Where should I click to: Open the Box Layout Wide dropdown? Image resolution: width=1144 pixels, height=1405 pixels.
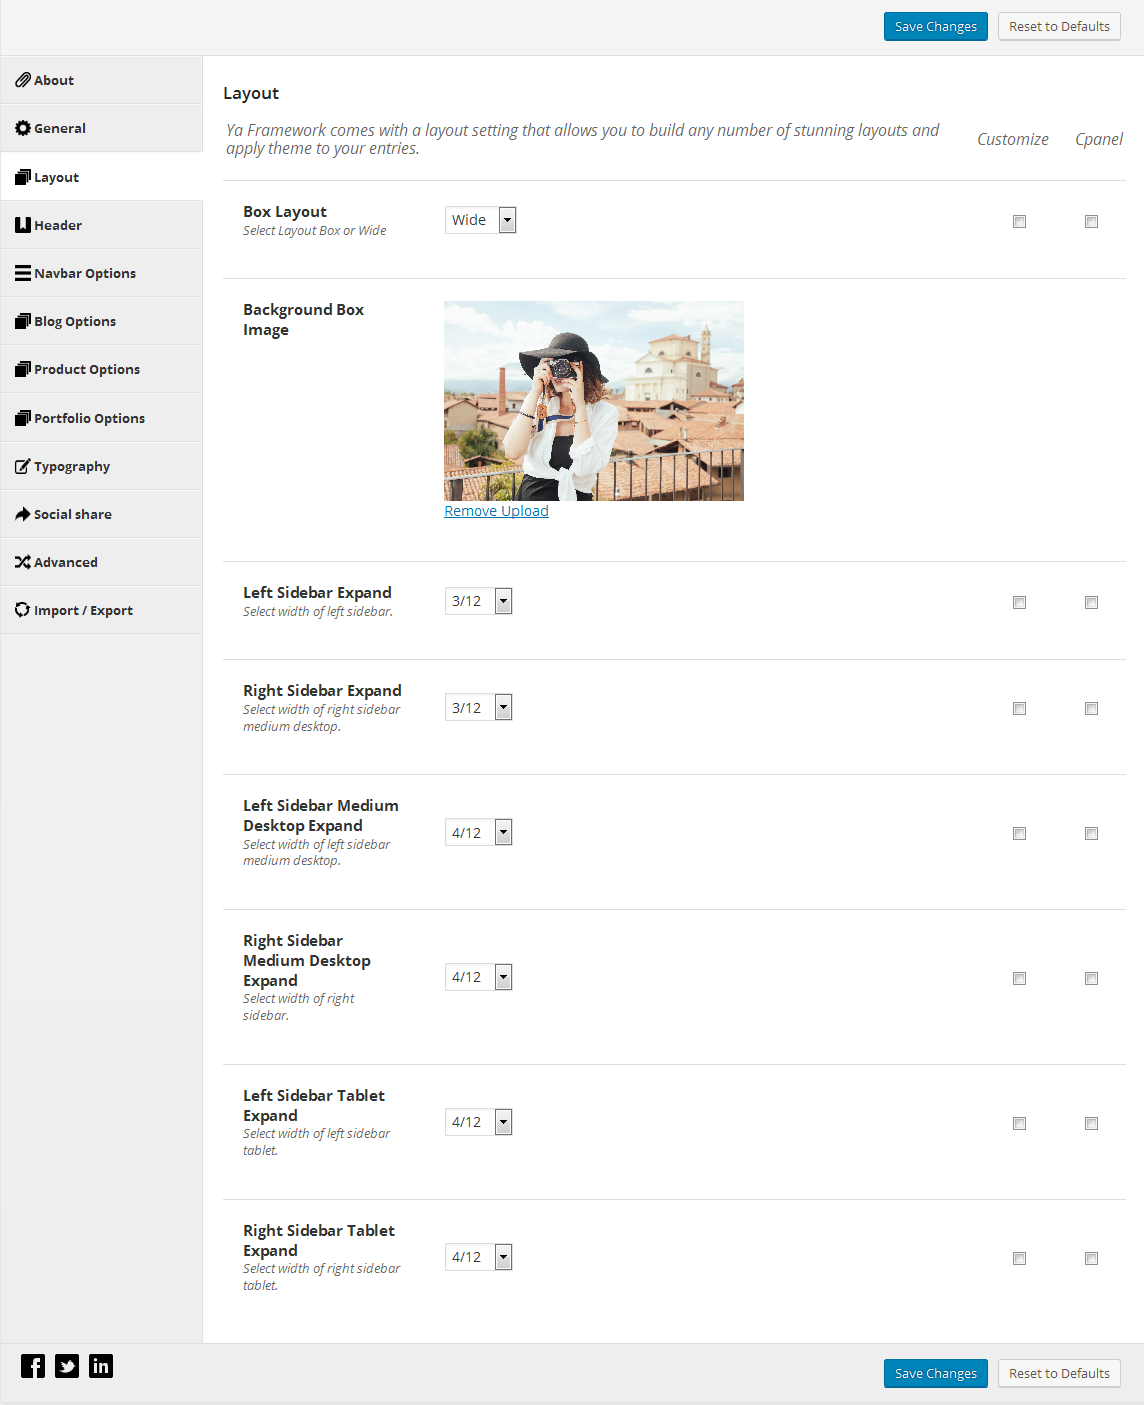pos(481,220)
